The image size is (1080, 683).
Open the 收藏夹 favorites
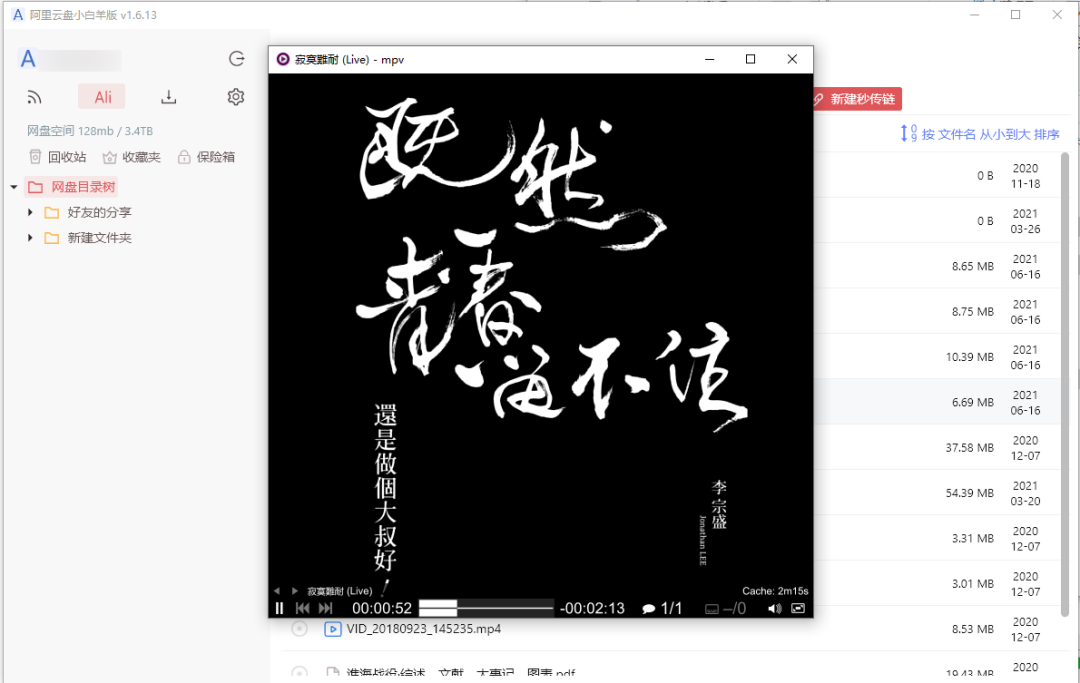click(x=130, y=156)
